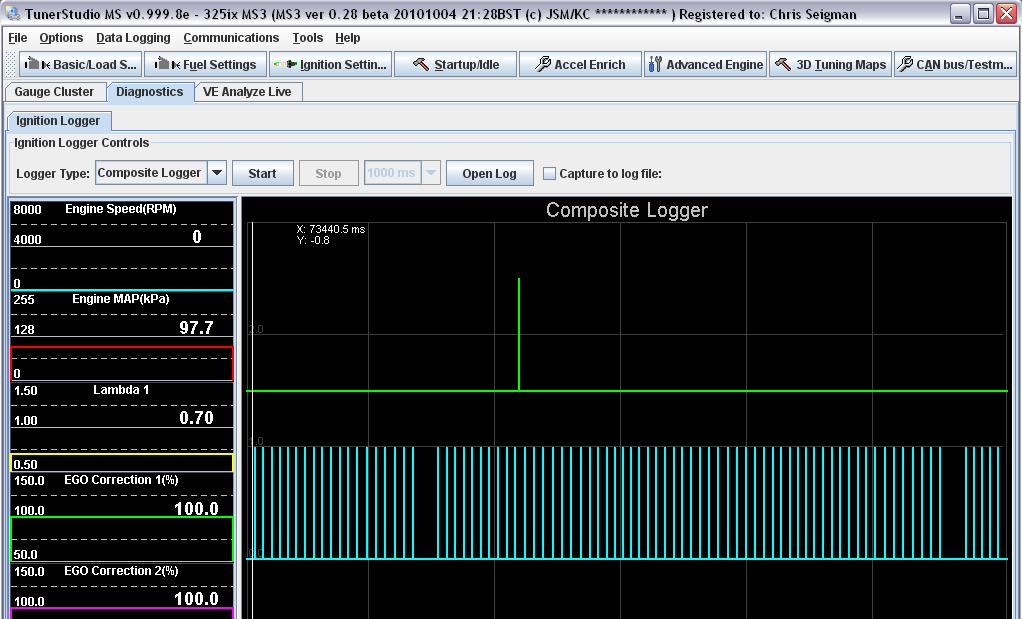Select the Engine Speed(RPM) gauge

[122, 244]
